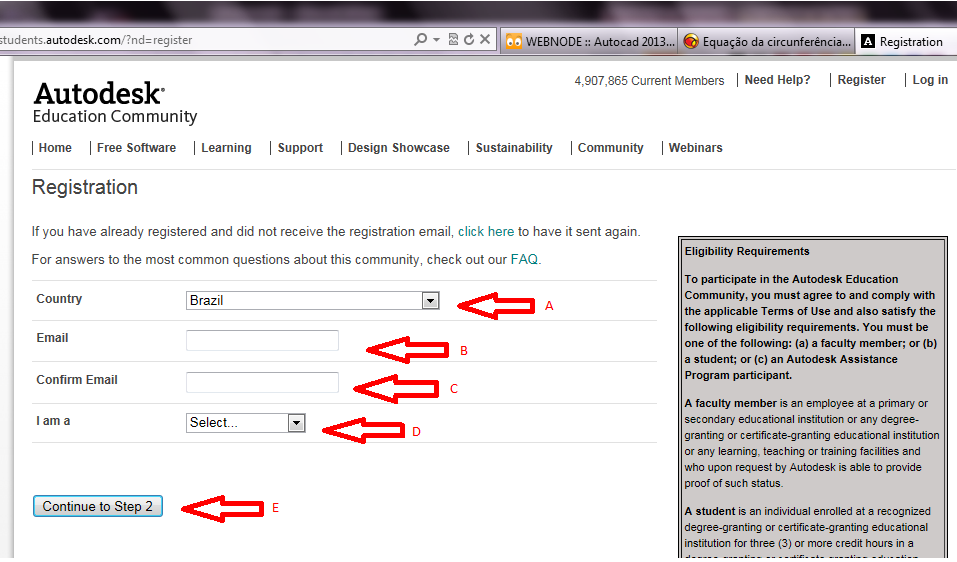Open the Free Software menu item
Screen dimensions: 957x562
[136, 148]
